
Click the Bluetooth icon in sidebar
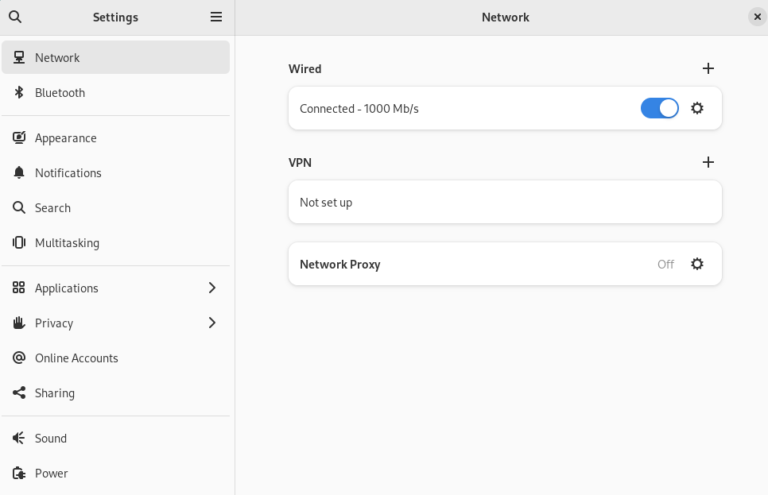point(18,93)
